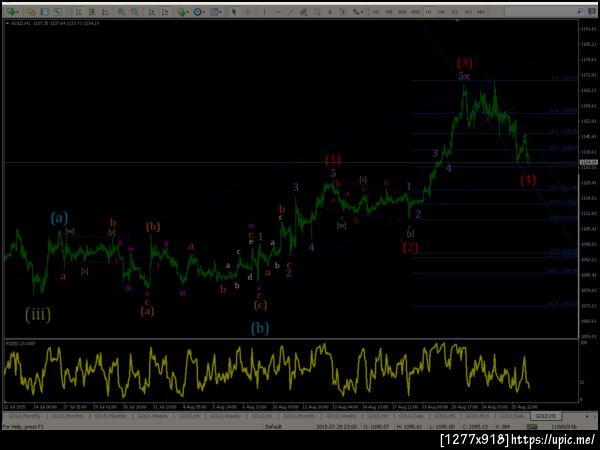Select the active GOLD,H1 chart tab
The height and width of the screenshot is (450, 600).
pos(546,416)
